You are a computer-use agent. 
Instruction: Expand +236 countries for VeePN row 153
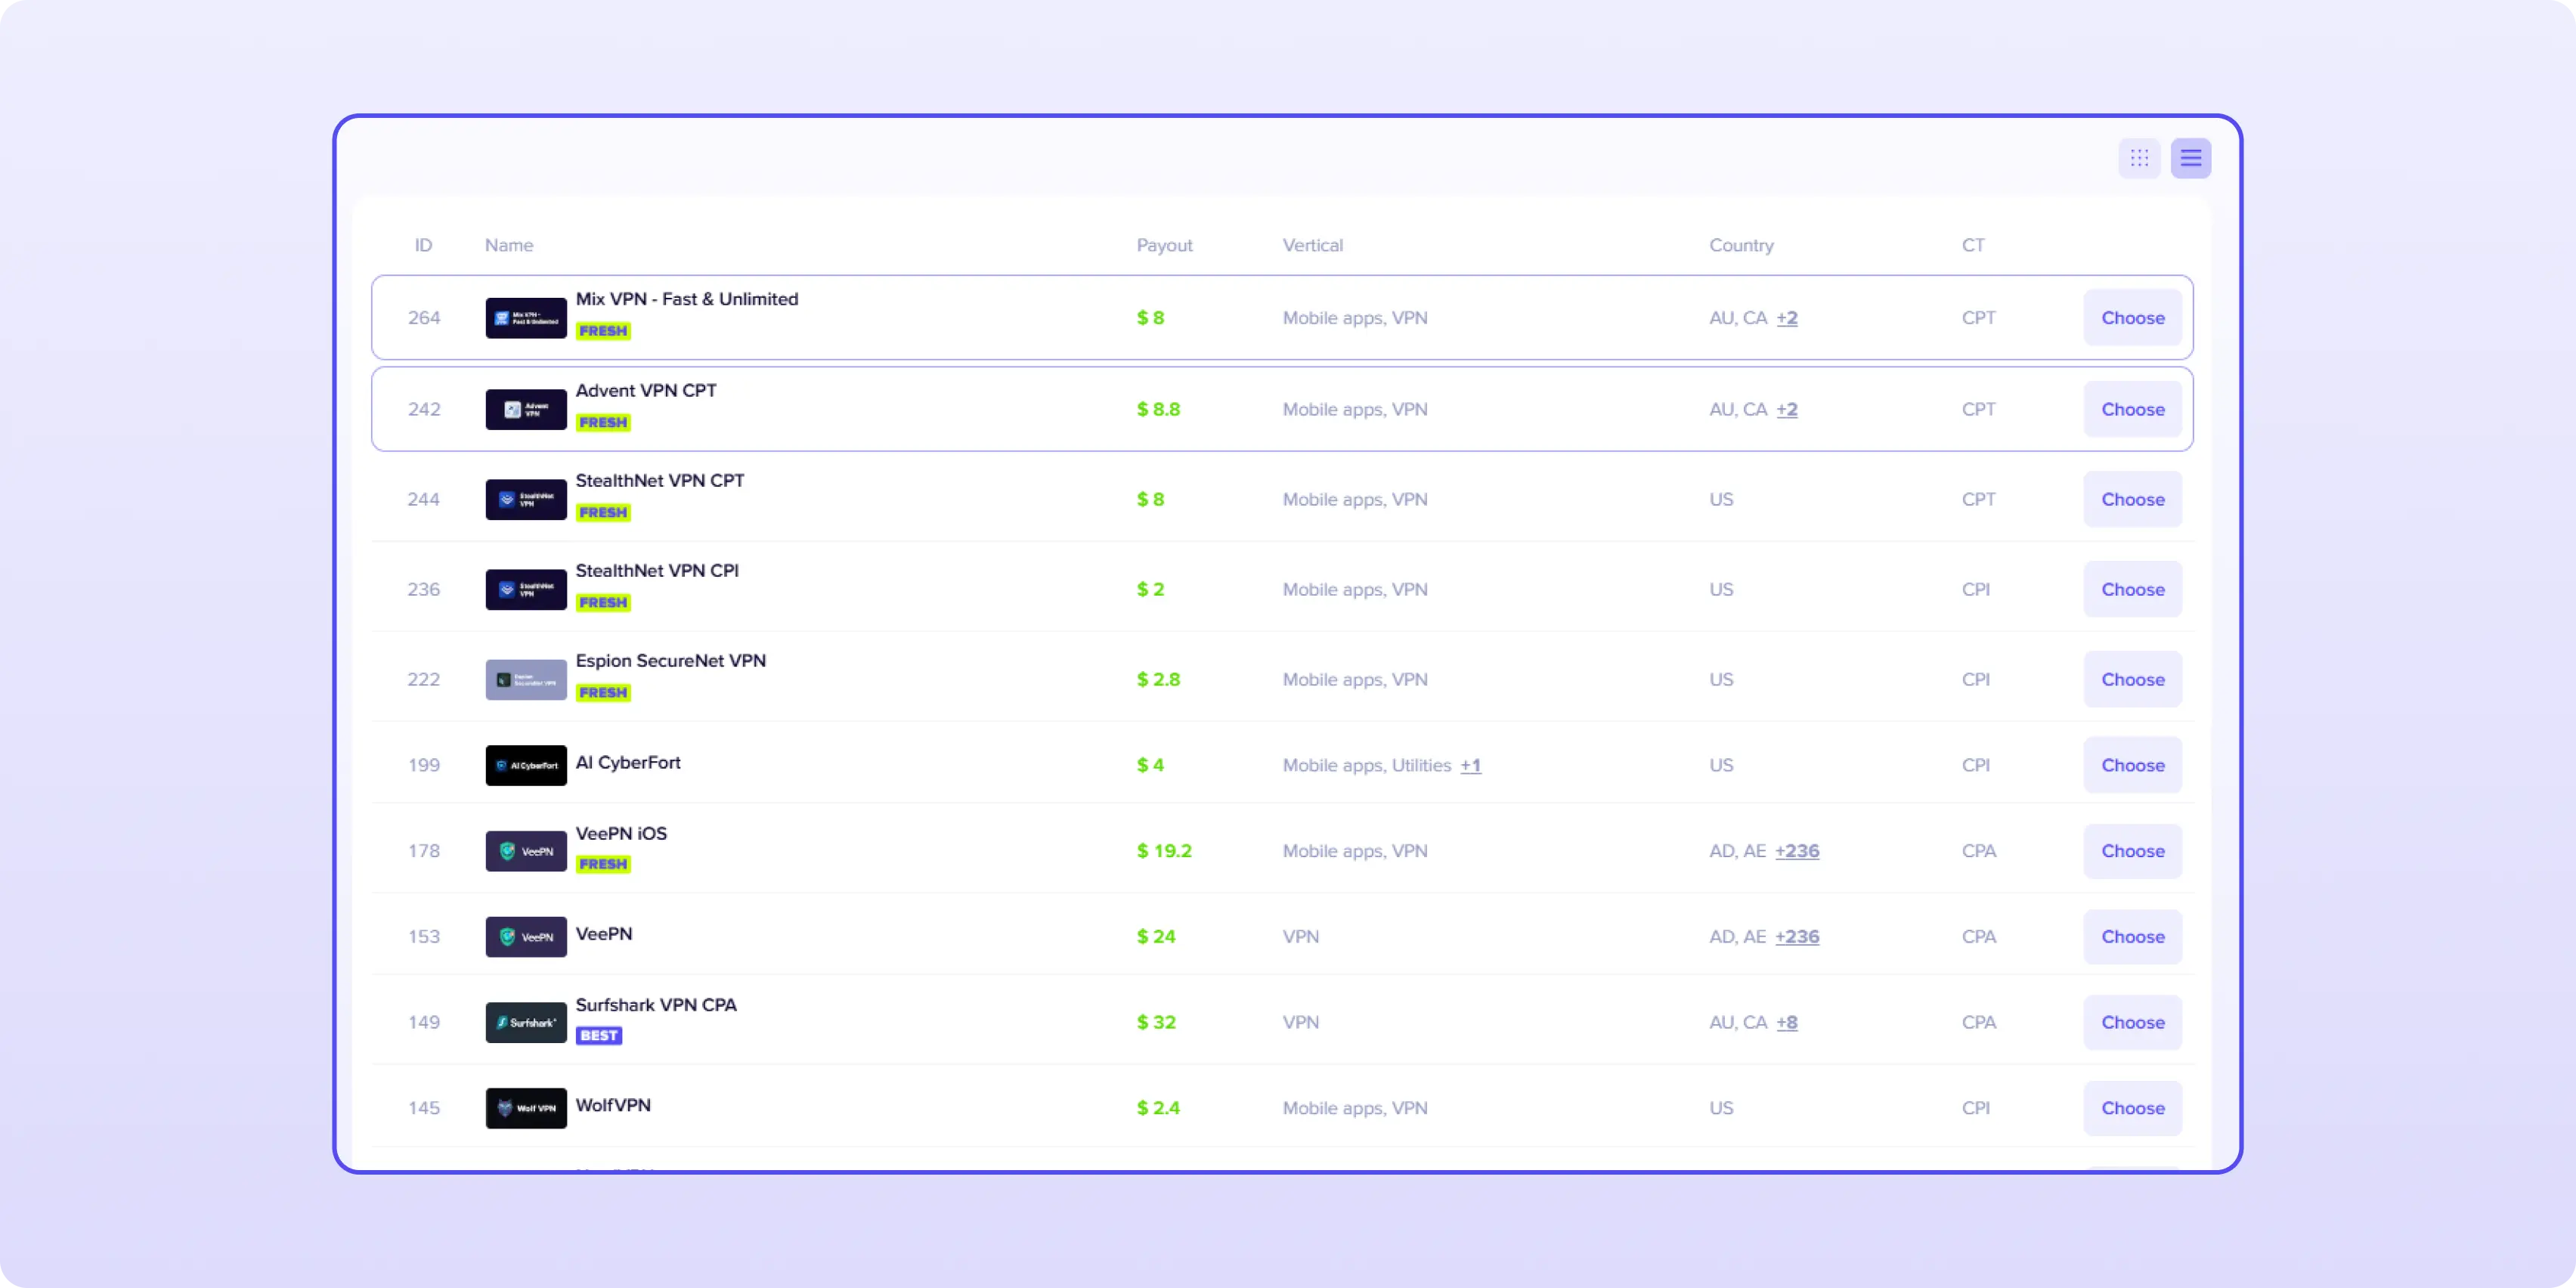(1797, 937)
